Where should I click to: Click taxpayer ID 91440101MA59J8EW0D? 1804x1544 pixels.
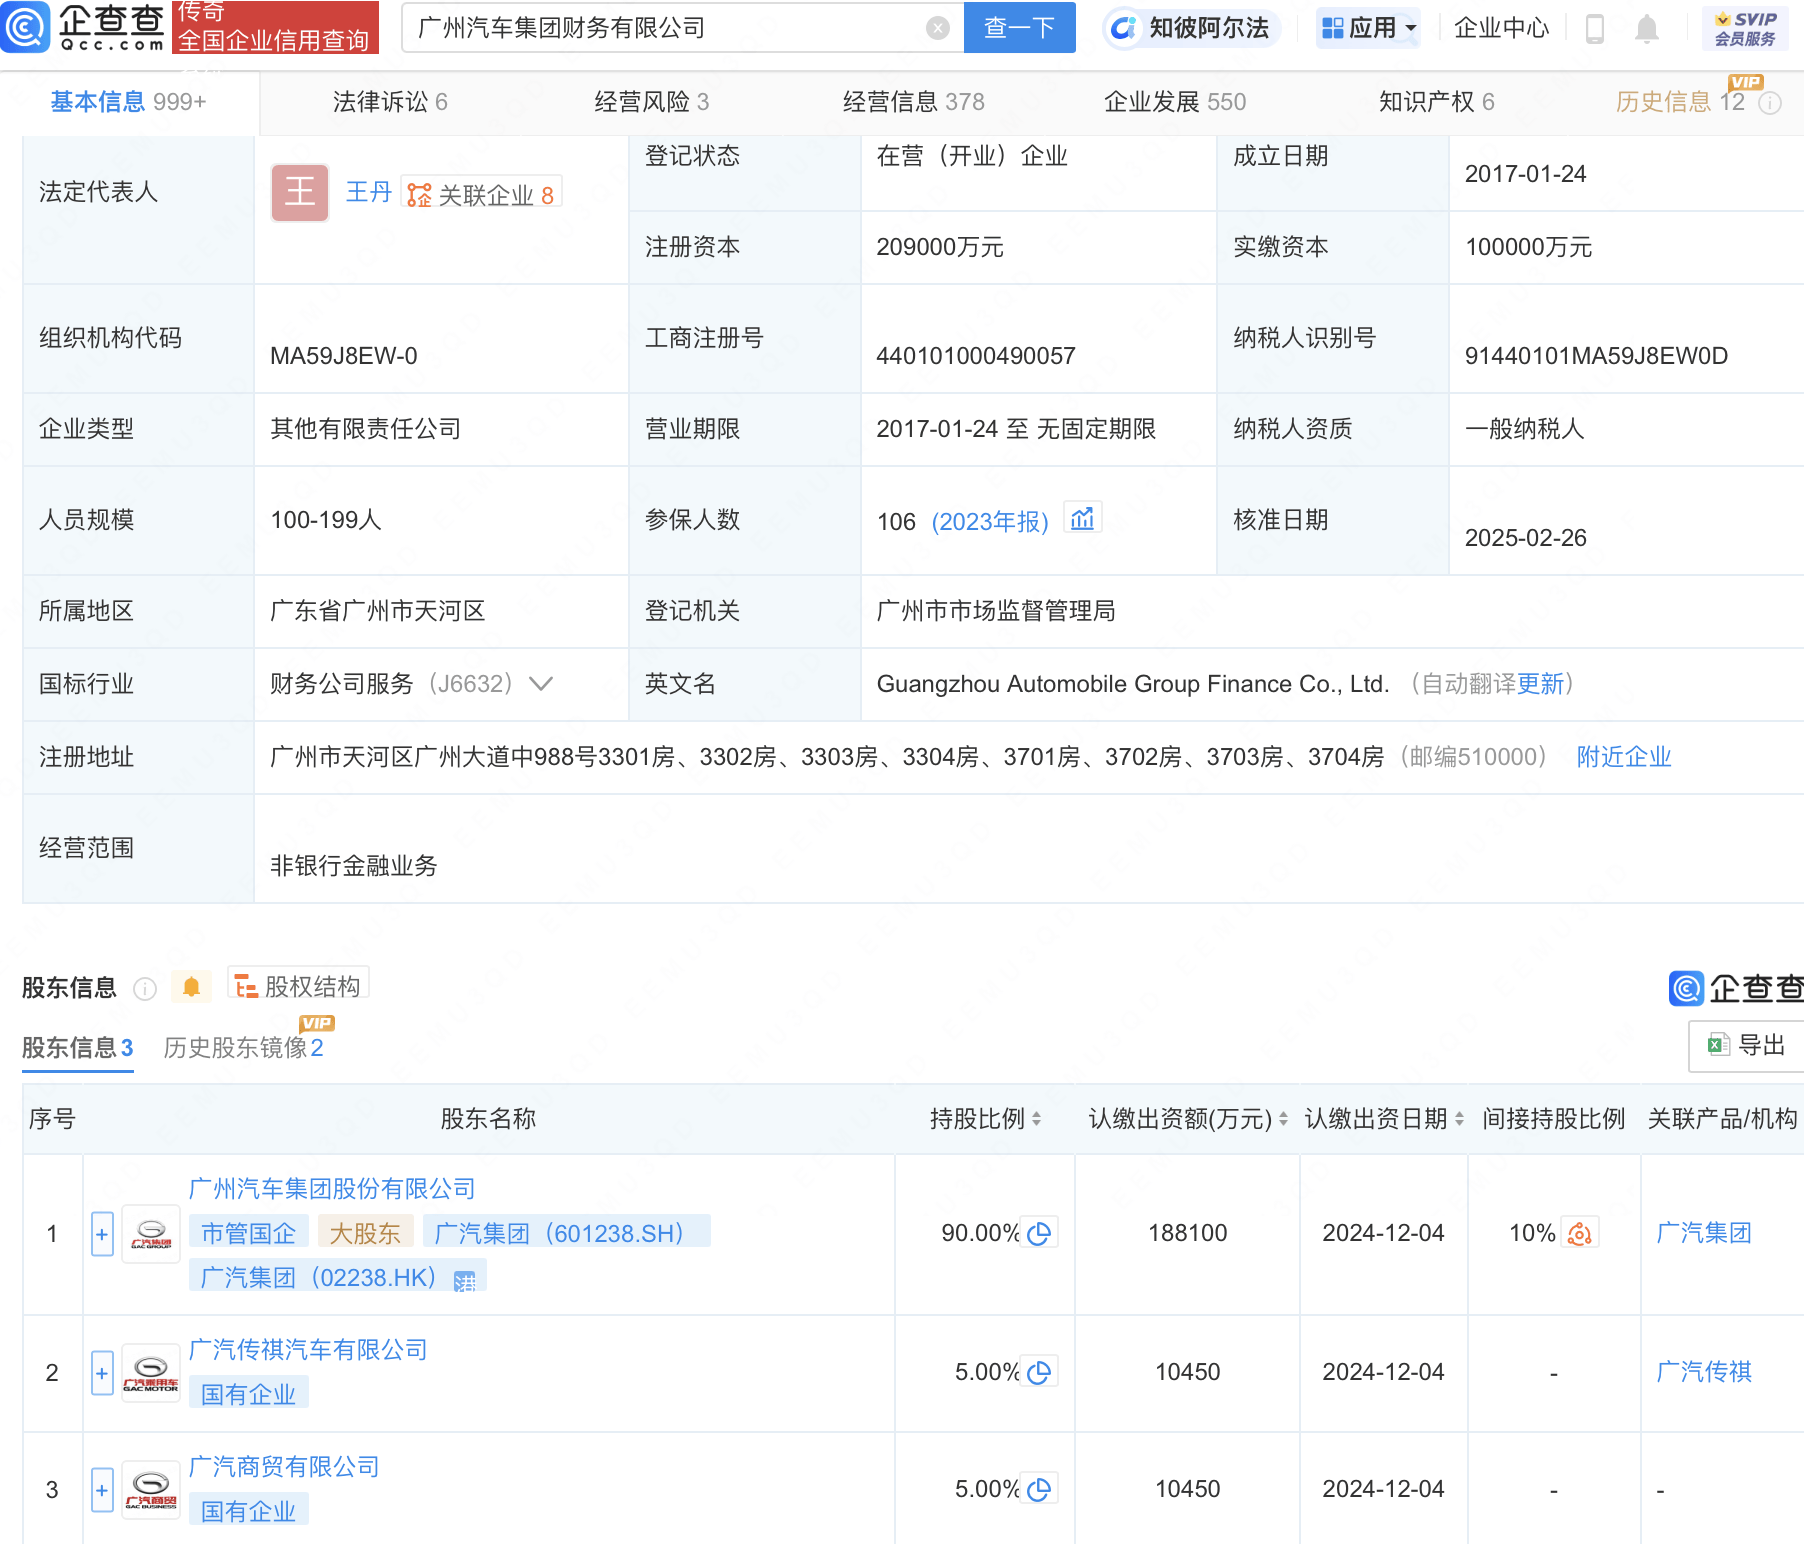(x=1596, y=356)
